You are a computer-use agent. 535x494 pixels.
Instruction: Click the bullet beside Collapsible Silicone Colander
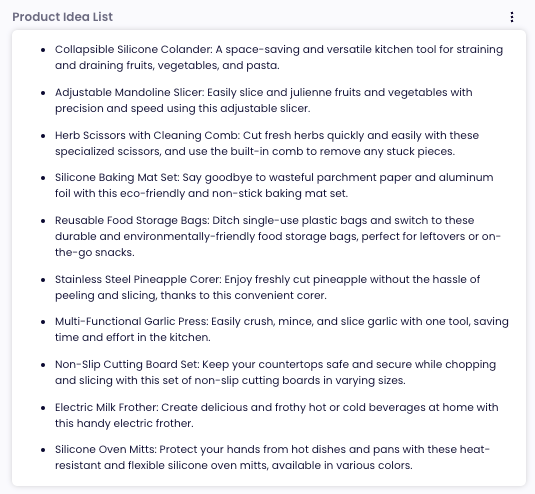[43, 50]
